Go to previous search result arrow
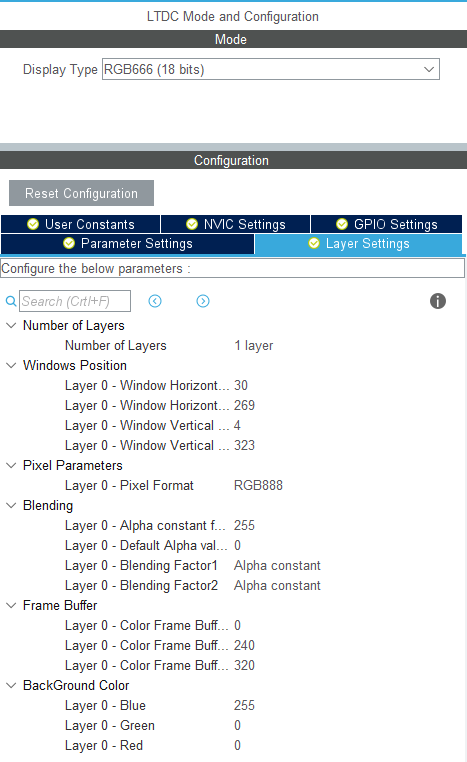467x762 pixels. [155, 301]
